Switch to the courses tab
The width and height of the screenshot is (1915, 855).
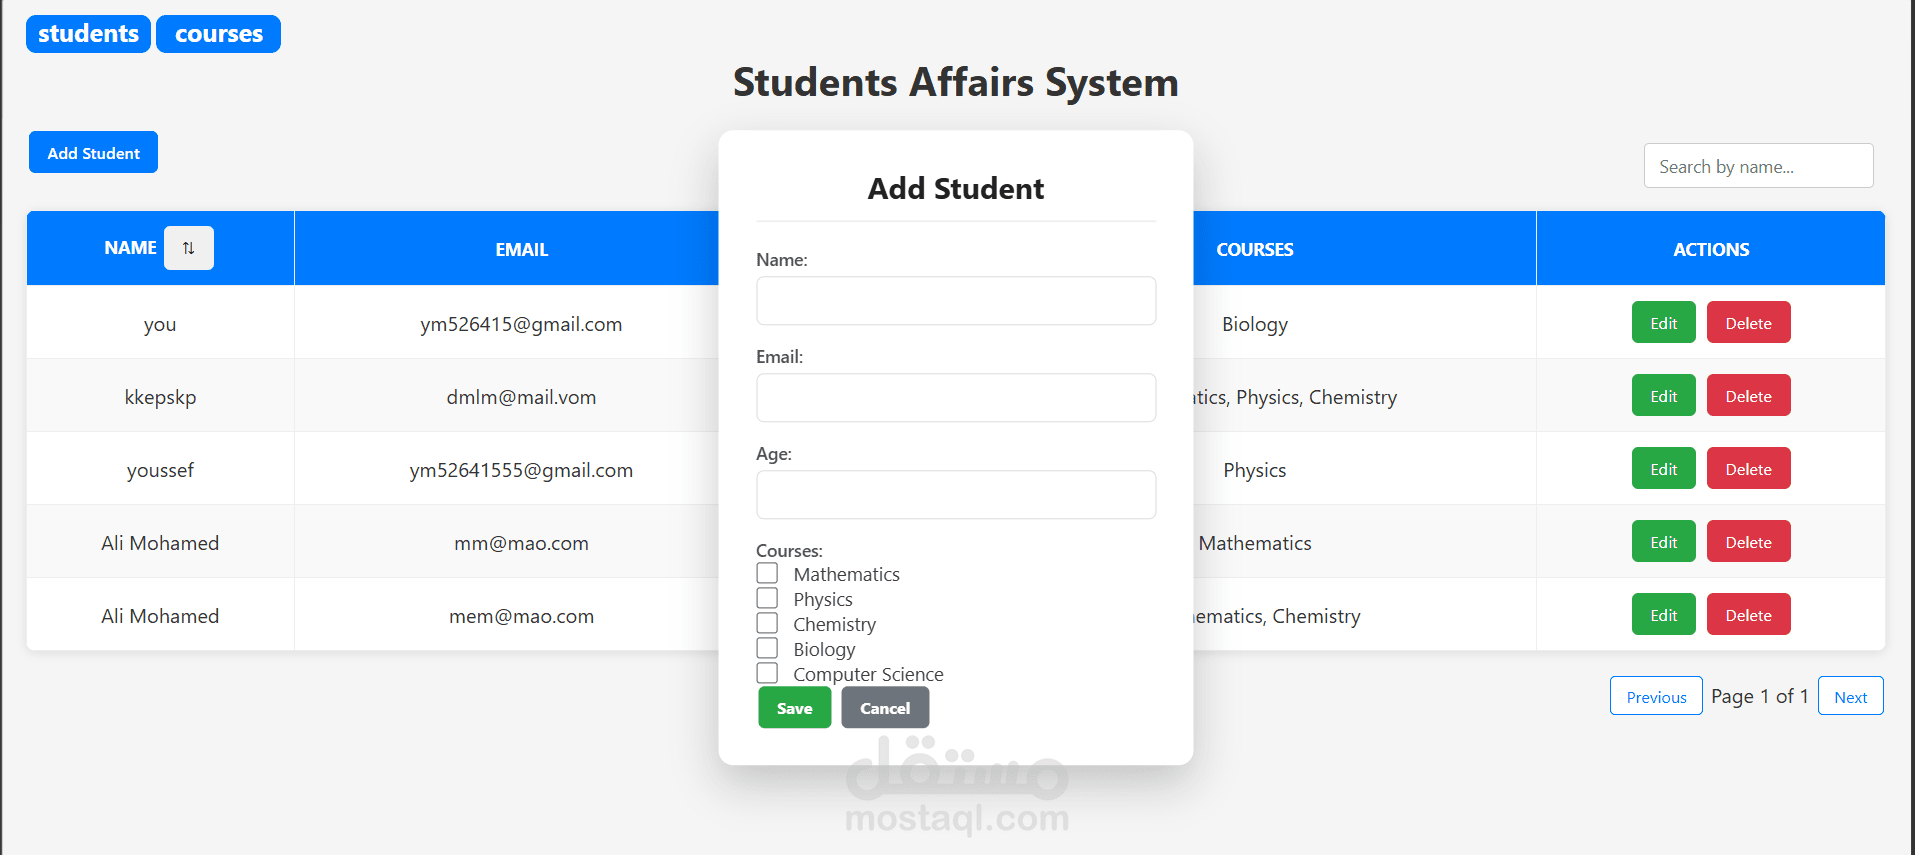click(218, 34)
